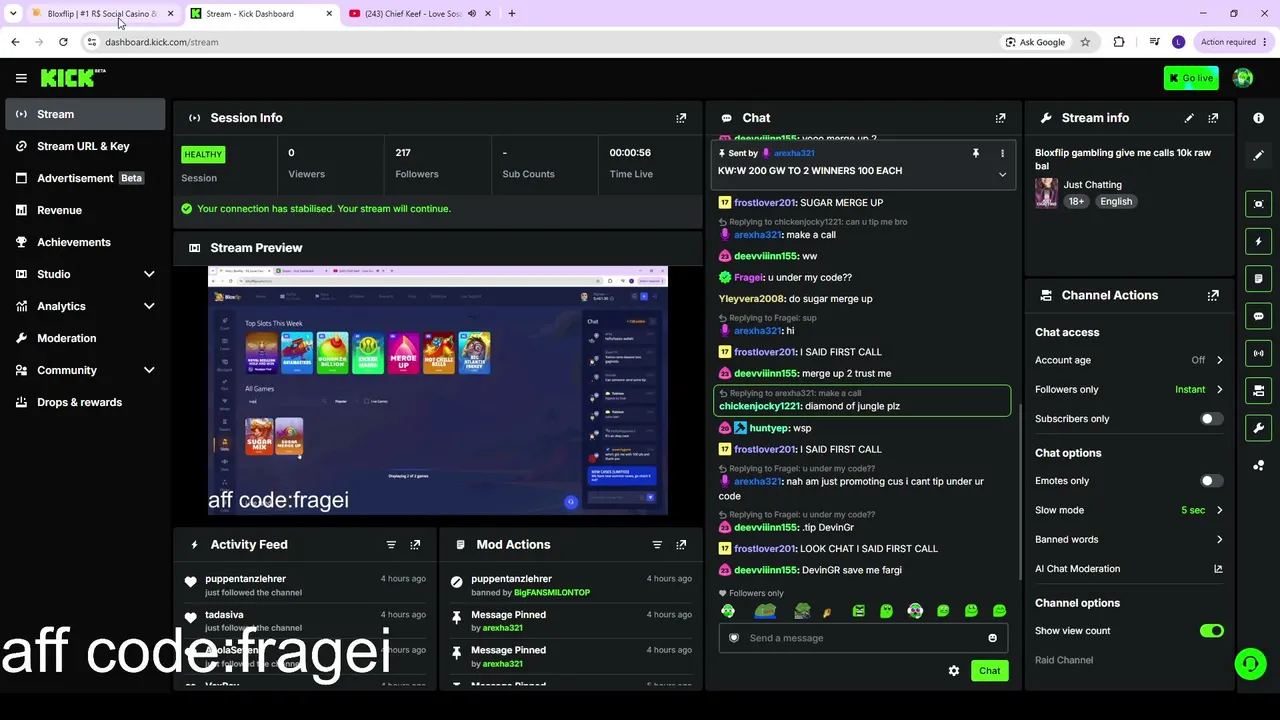Toggle Emotes only chat option
This screenshot has width=1280, height=720.
1211,481
